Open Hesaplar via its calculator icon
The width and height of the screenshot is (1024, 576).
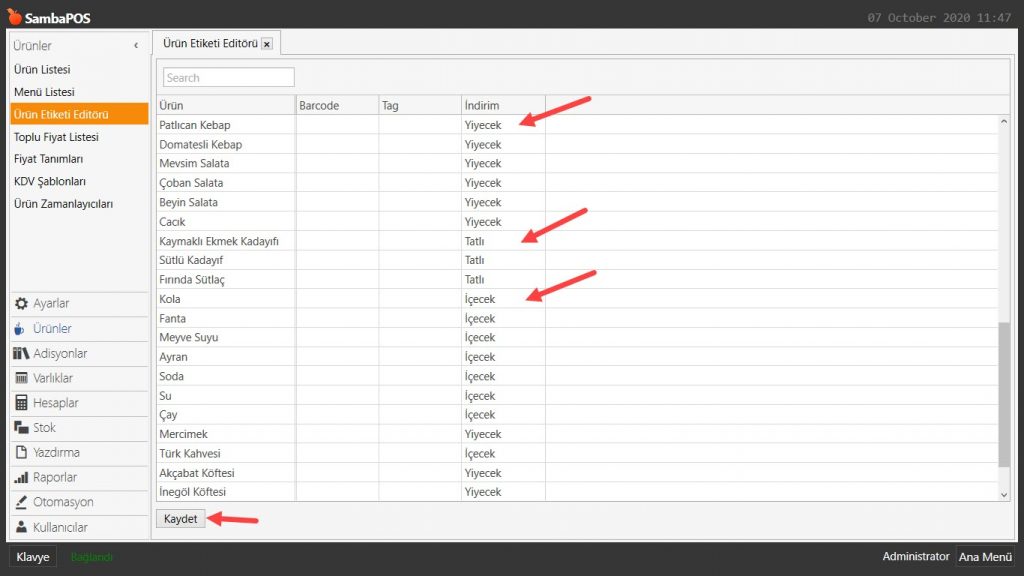click(21, 403)
